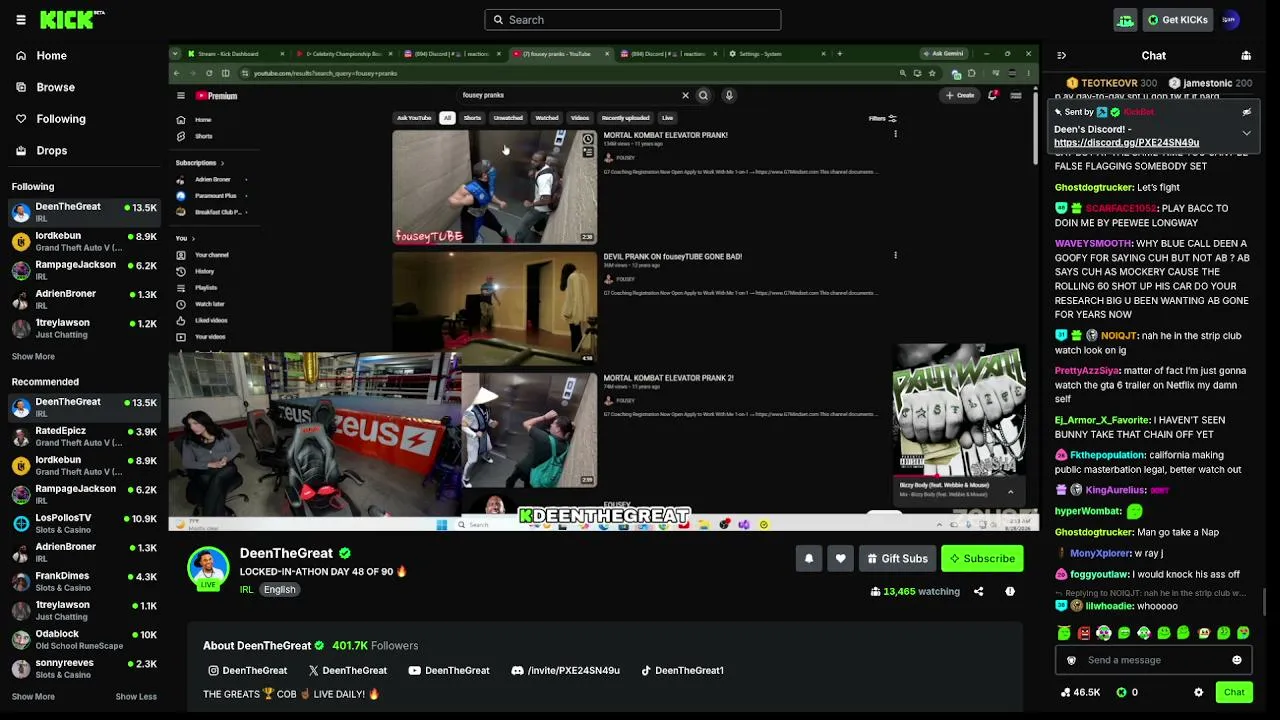
Task: Focus the top Search field
Action: pyautogui.click(x=633, y=20)
